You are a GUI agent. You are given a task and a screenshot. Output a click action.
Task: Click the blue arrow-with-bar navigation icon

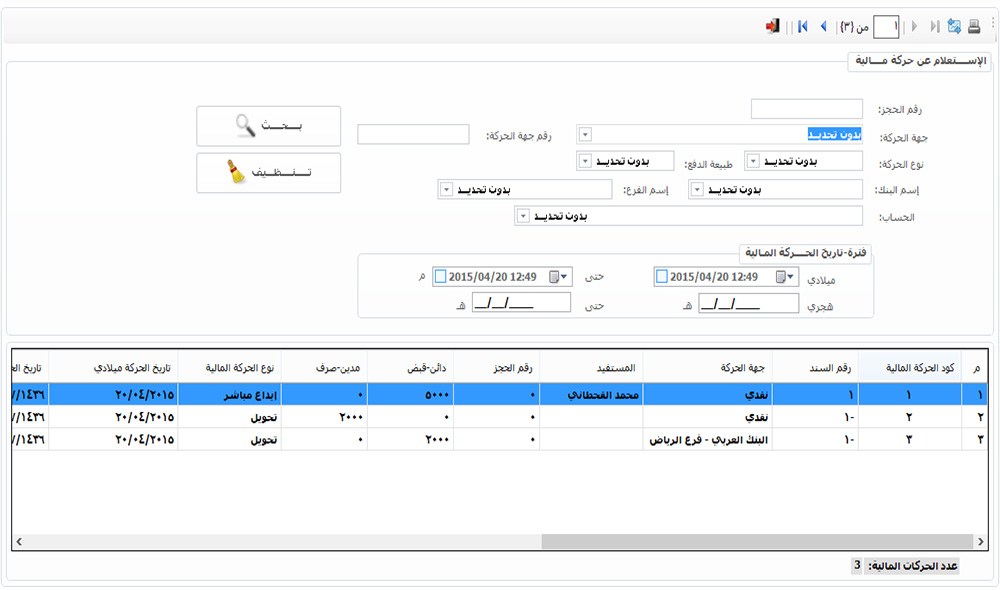[802, 27]
